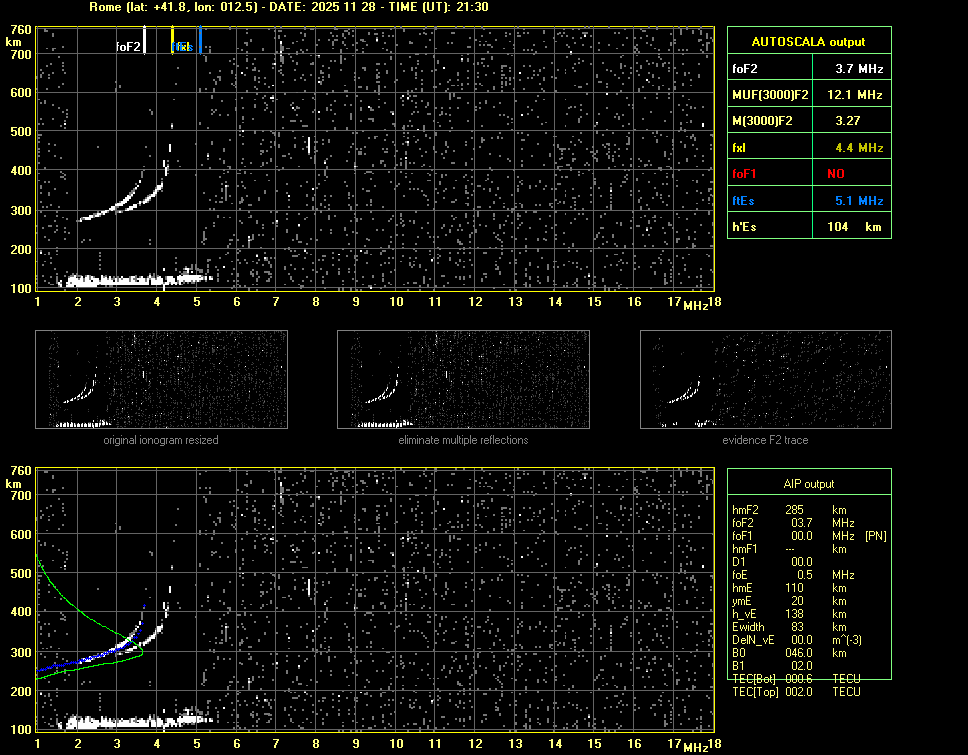Open the eliminate multiple reflections thumbnail
Image resolution: width=968 pixels, height=755 pixels.
pyautogui.click(x=463, y=379)
